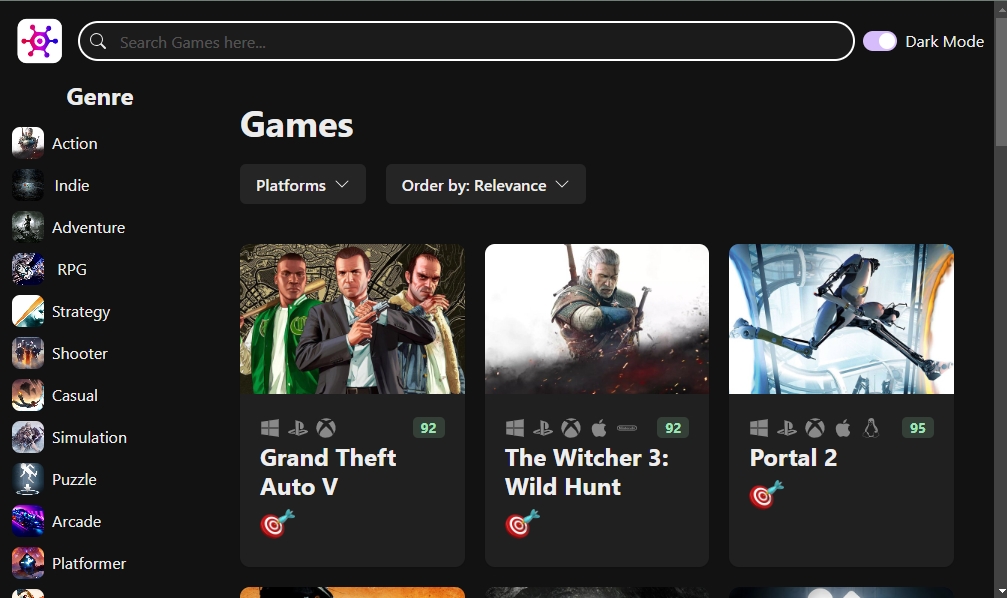The width and height of the screenshot is (1007, 598).
Task: Click Xbox icon on The Witcher 3 card
Action: point(571,428)
